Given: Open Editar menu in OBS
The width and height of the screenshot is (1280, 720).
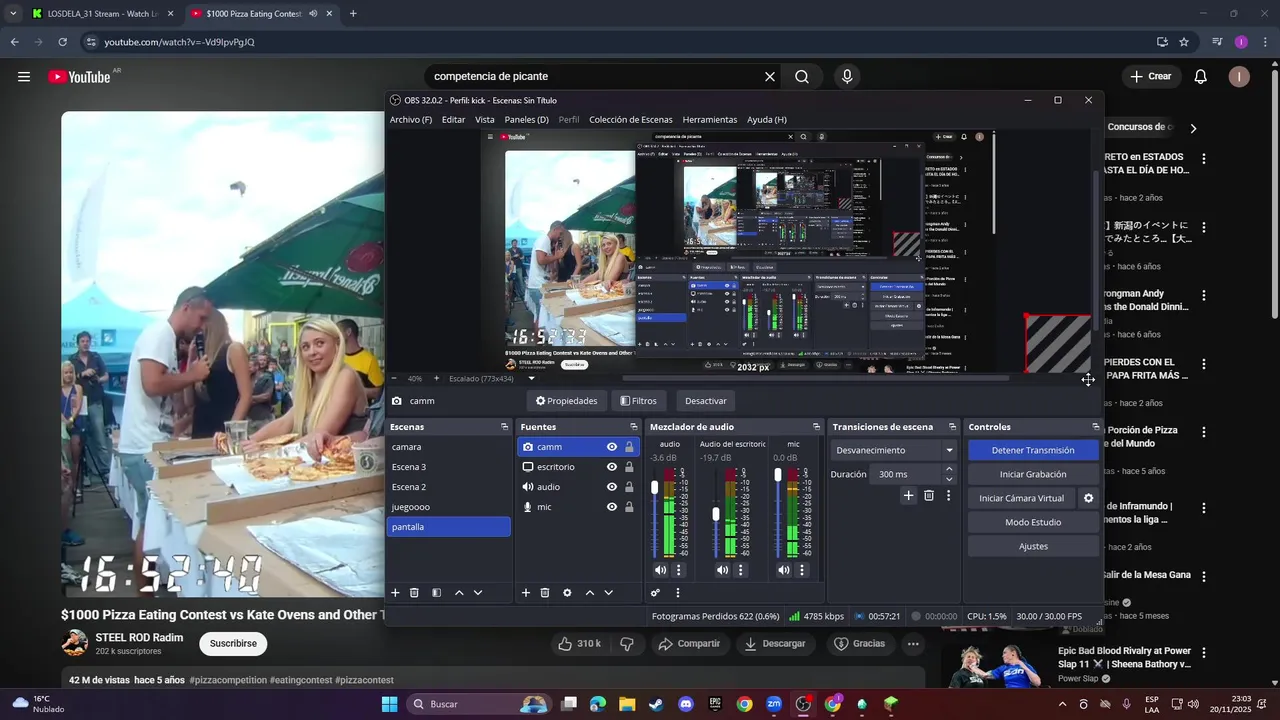Looking at the screenshot, I should click(453, 119).
